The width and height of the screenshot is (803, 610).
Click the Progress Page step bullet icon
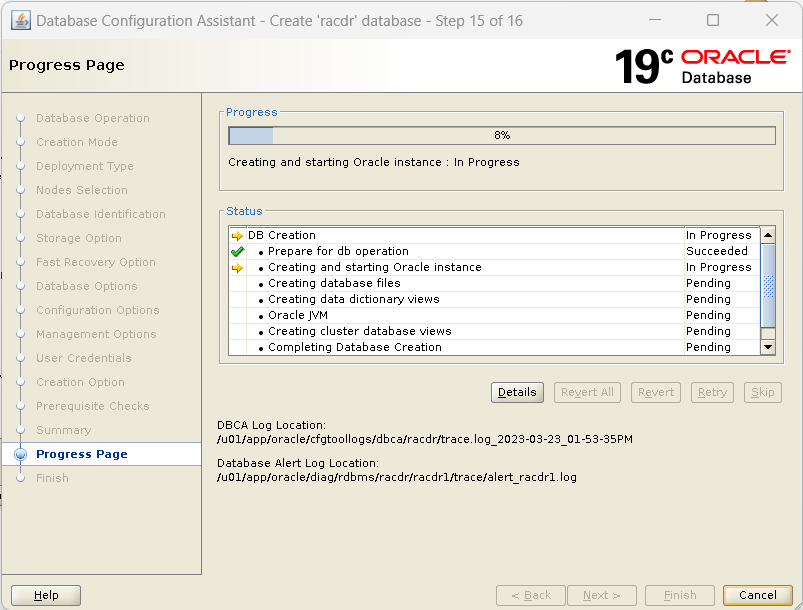click(x=20, y=454)
